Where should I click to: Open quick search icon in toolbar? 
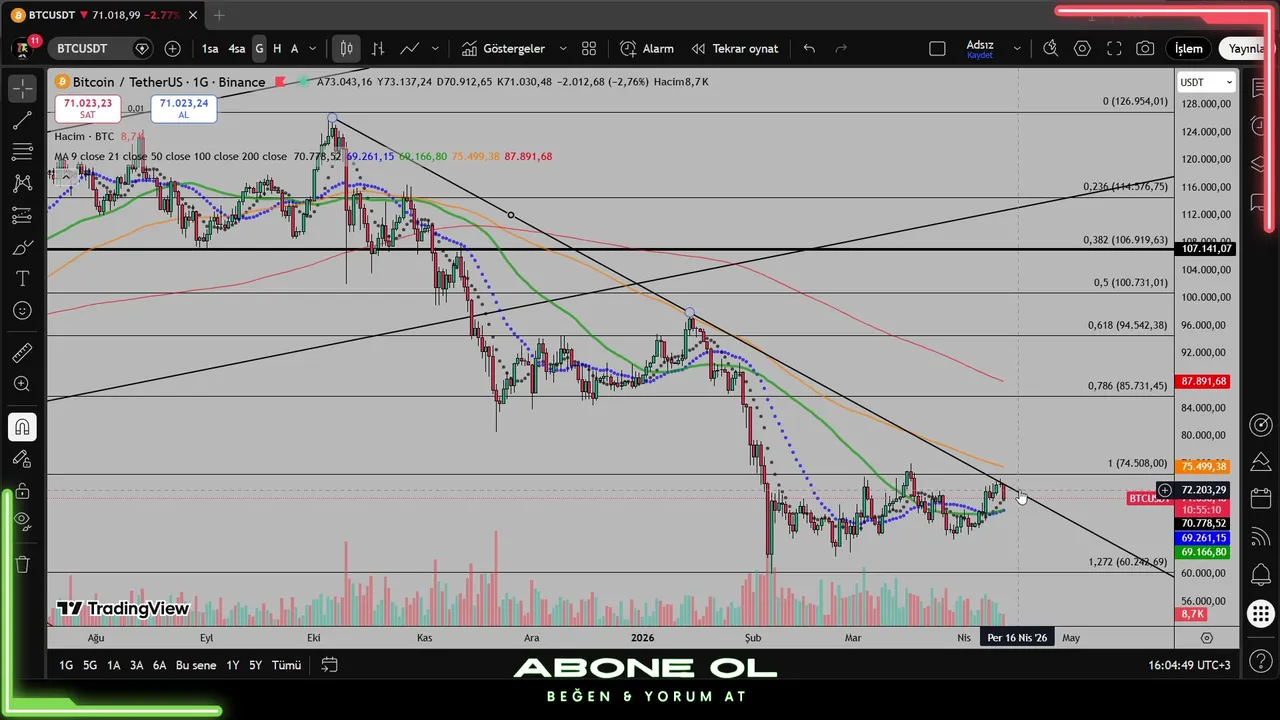1050,48
